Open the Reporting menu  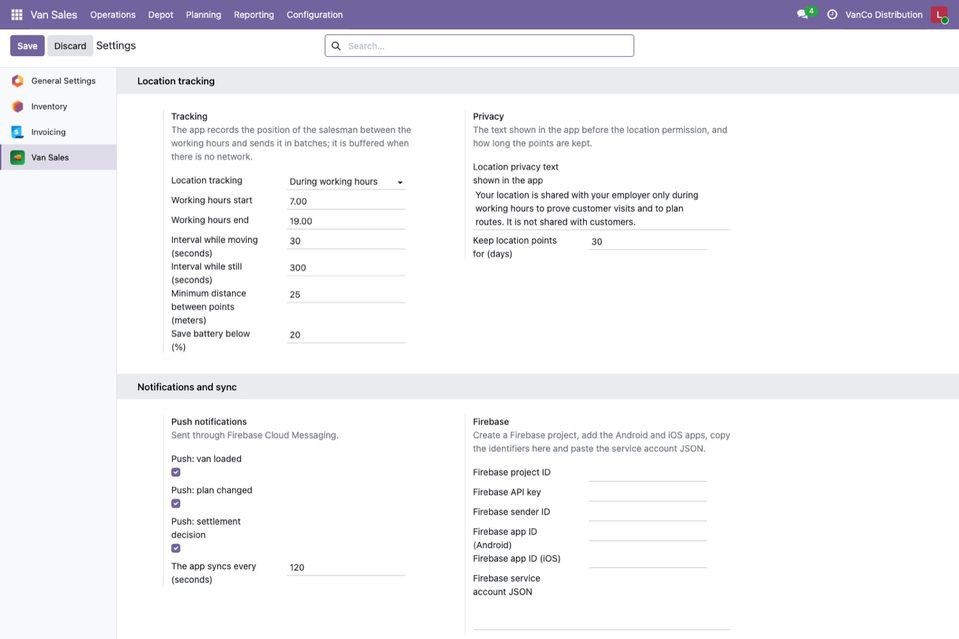pyautogui.click(x=254, y=15)
